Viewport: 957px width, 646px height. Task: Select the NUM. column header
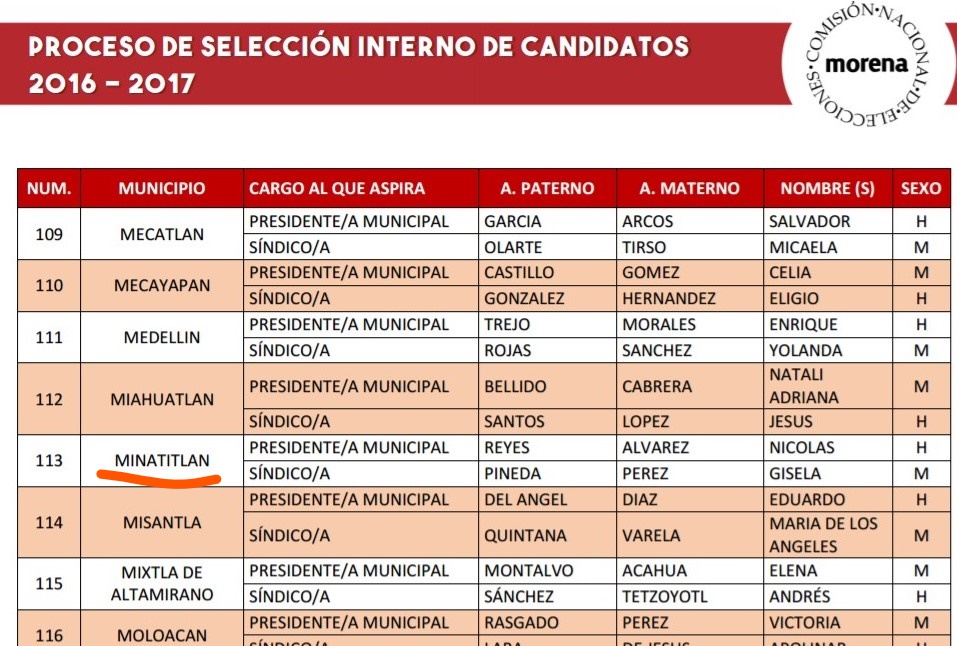(x=49, y=188)
